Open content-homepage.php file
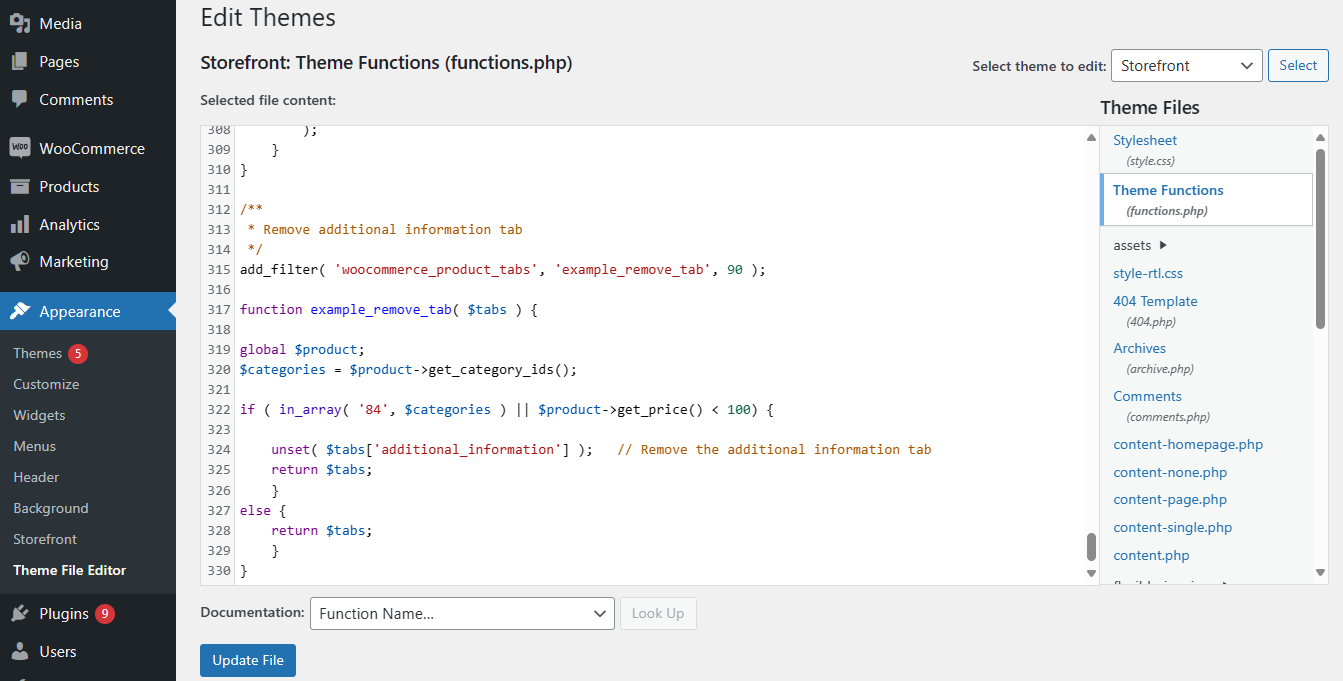This screenshot has height=681, width=1343. pos(1188,444)
